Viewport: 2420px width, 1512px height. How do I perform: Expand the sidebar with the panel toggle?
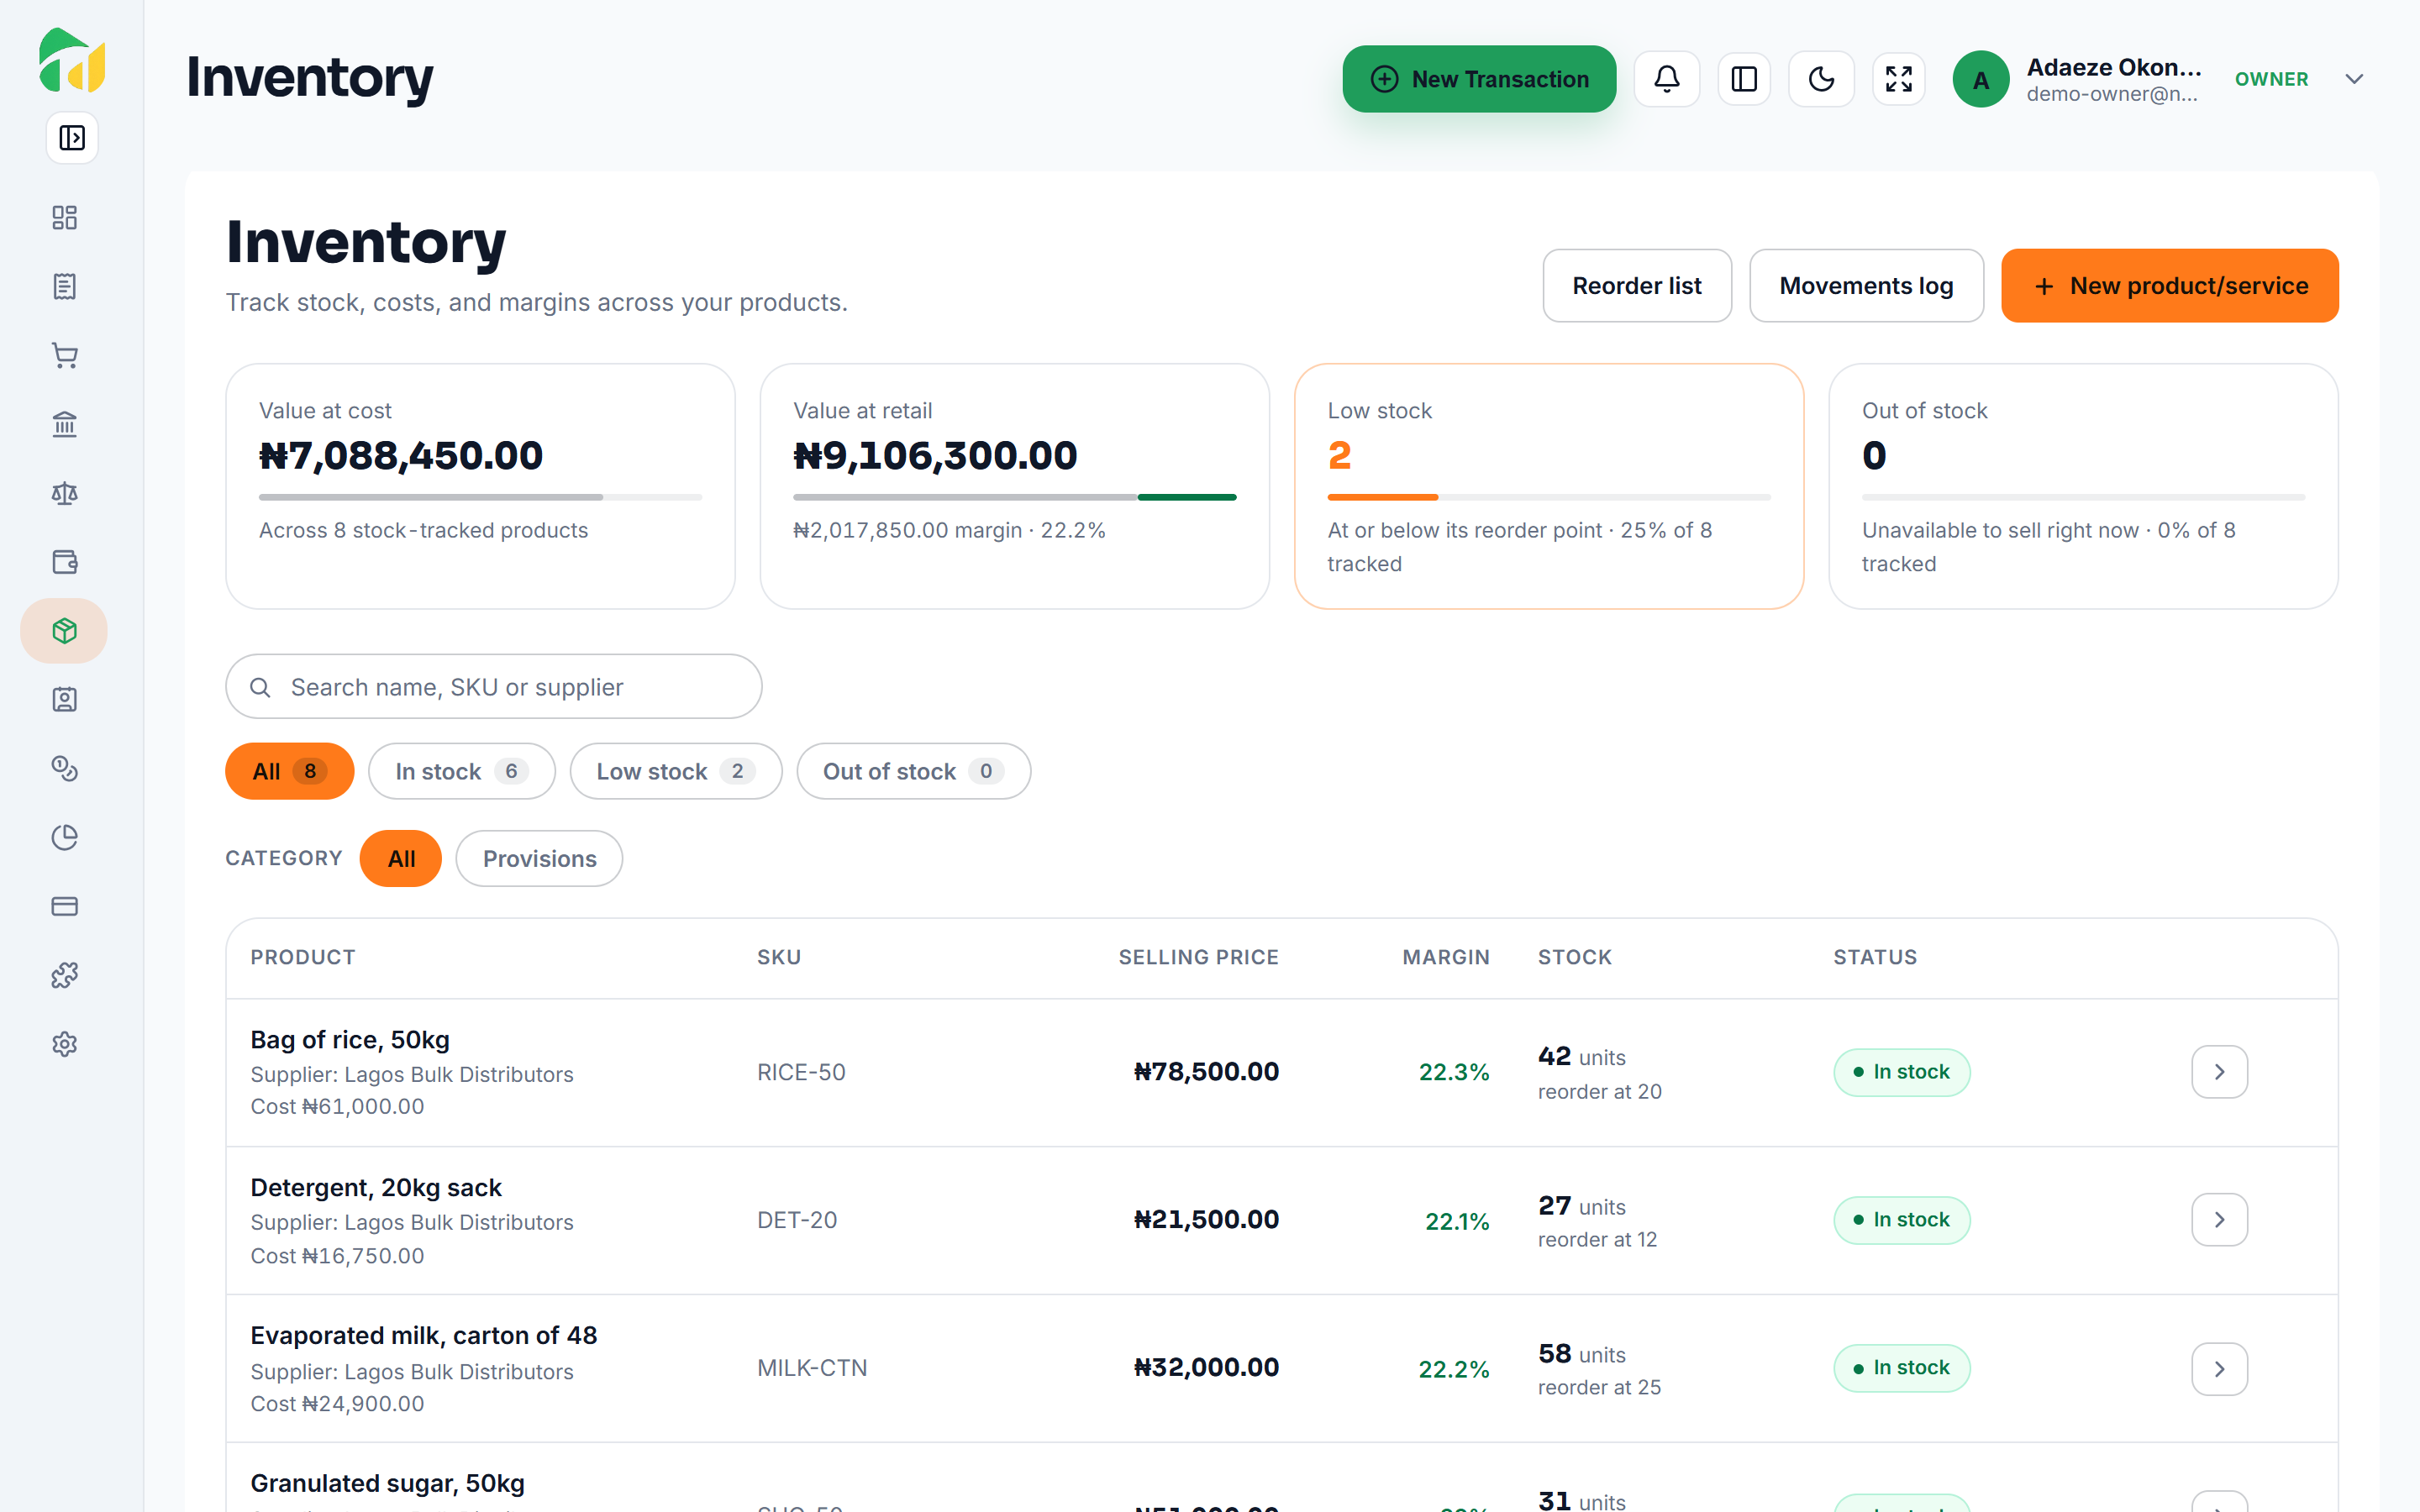point(72,138)
